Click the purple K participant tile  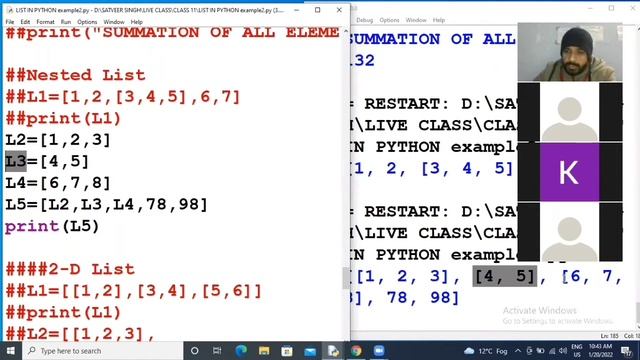pyautogui.click(x=569, y=172)
